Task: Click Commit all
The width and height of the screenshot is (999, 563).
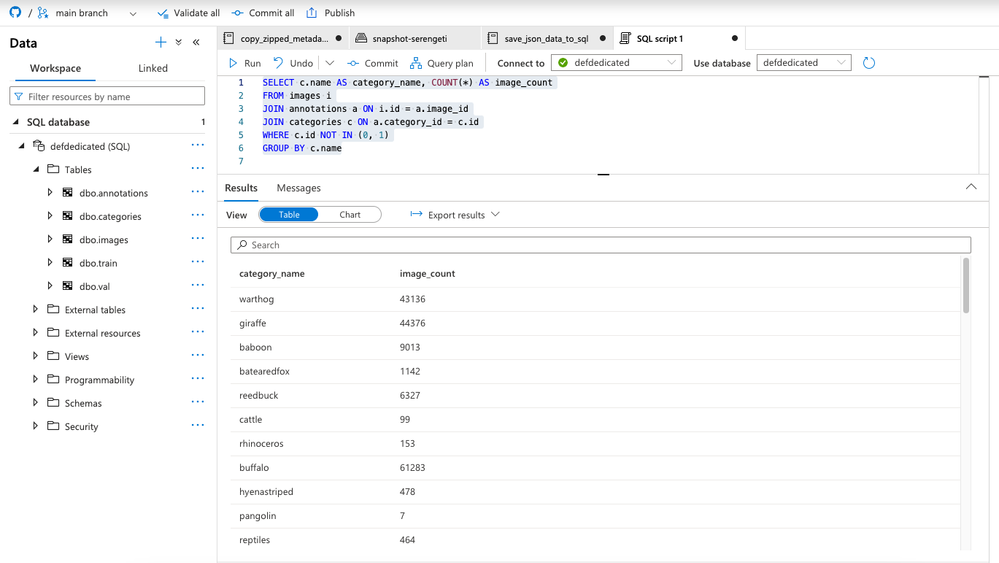Action: tap(263, 13)
